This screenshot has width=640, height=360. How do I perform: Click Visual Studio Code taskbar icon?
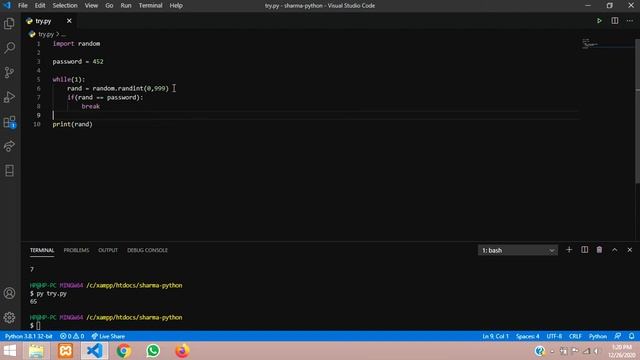point(94,351)
